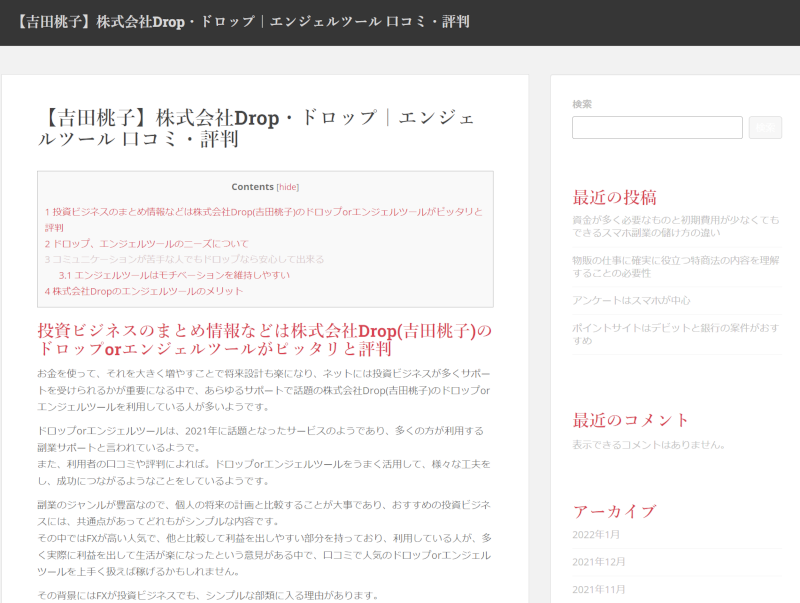Select sub-item 3.1 エンジェルツールはモチベーションを維持しやすい

point(174,275)
